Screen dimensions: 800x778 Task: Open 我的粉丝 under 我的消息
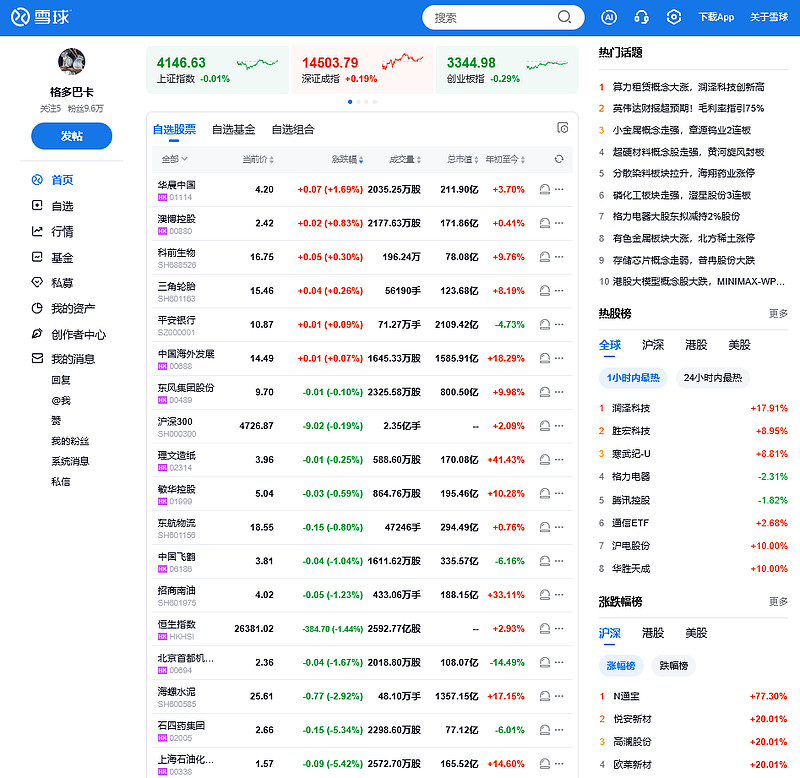click(x=70, y=441)
